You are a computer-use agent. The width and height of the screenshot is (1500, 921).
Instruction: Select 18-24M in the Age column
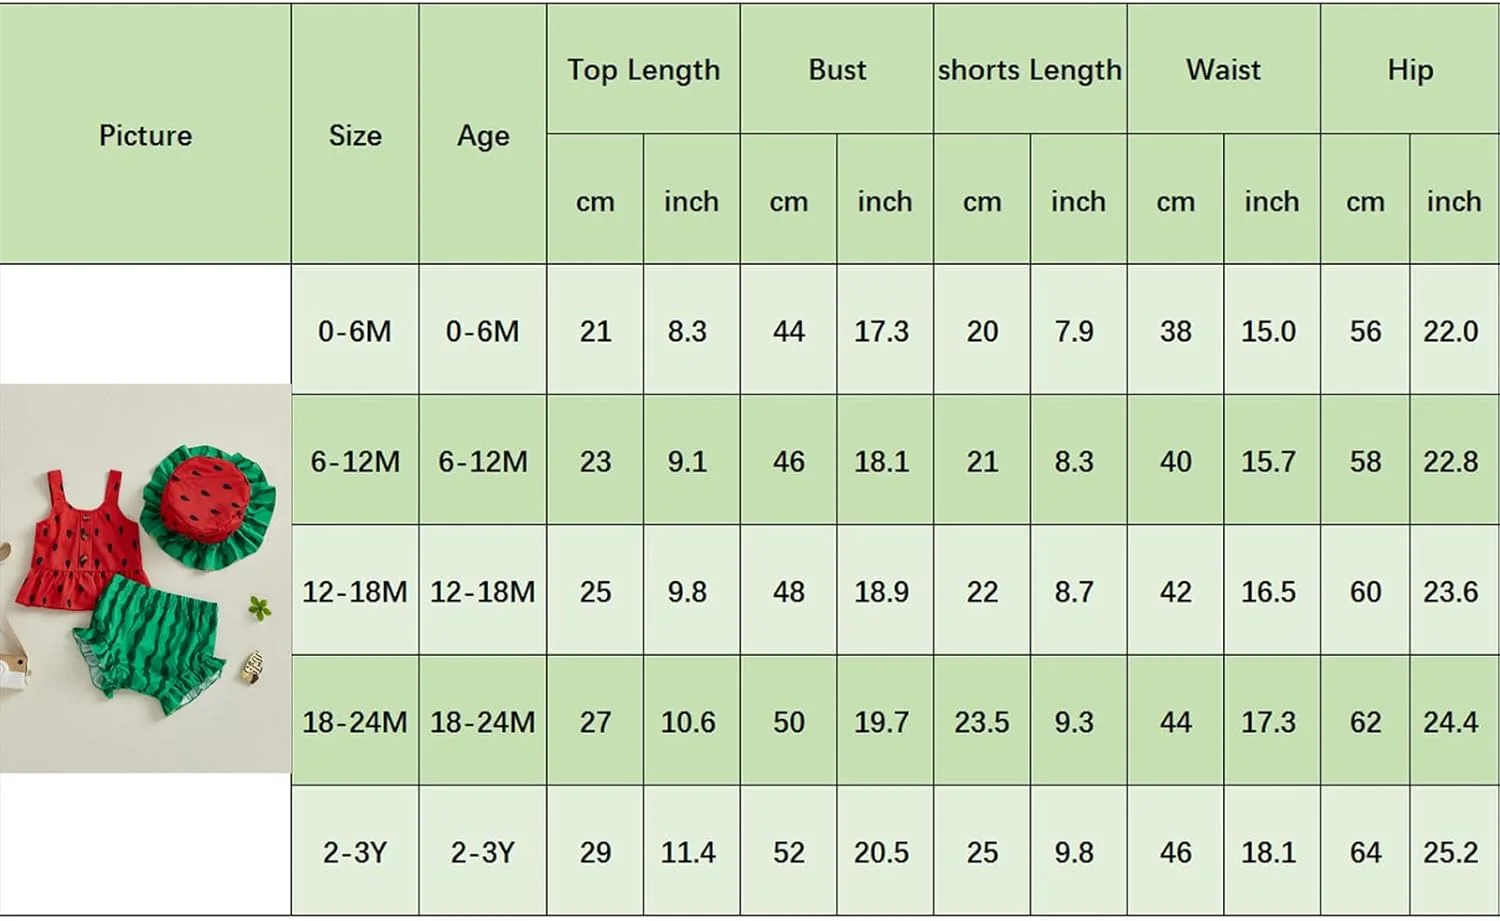(x=483, y=721)
